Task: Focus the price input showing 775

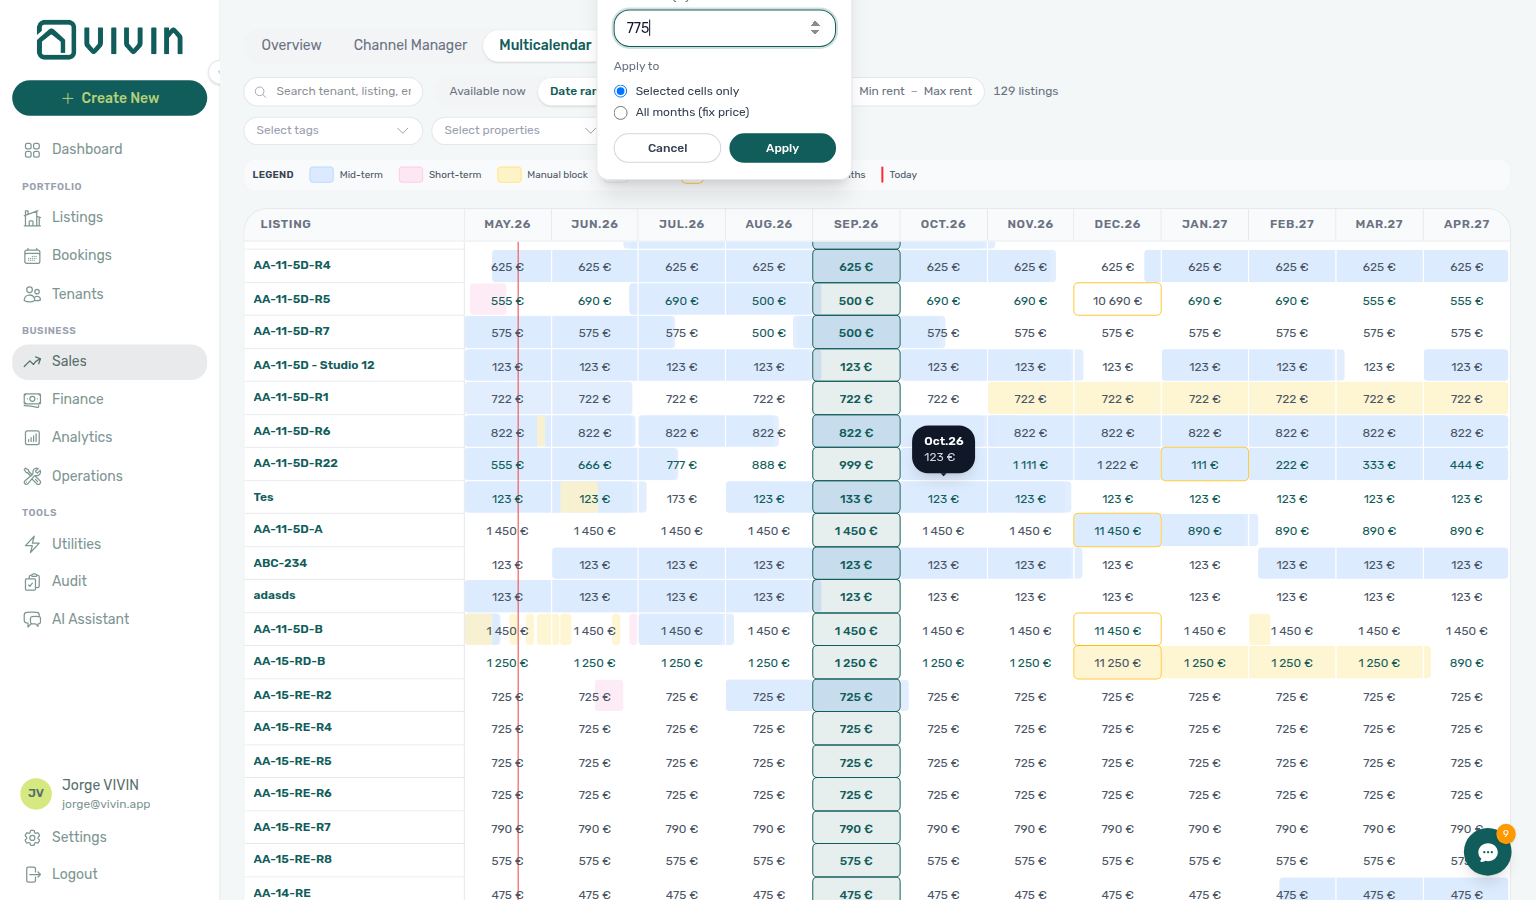Action: [725, 28]
